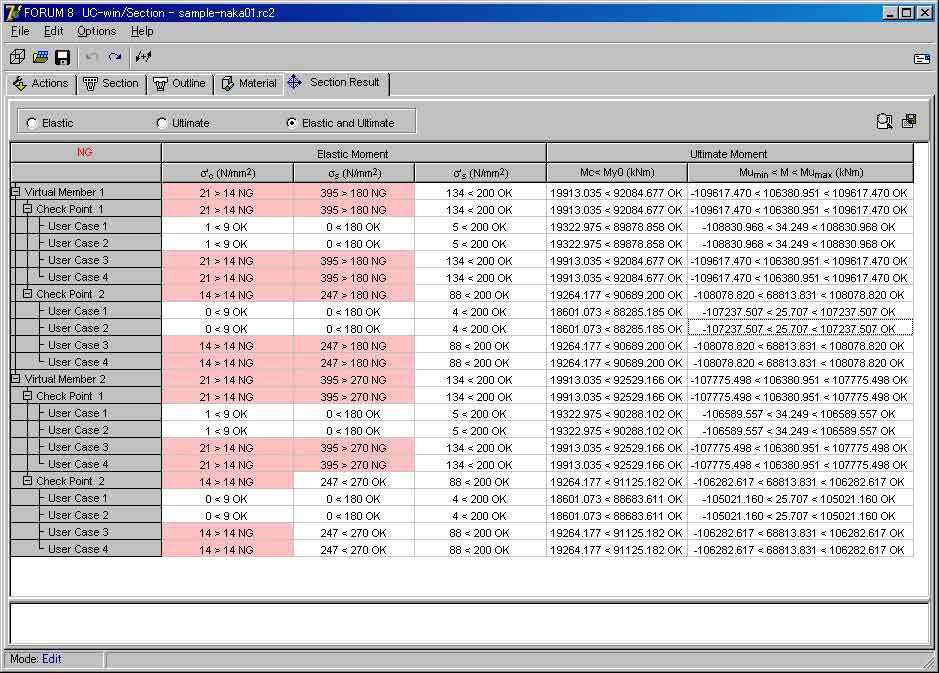The image size is (939, 673).
Task: Switch to the Section tab
Action: click(x=111, y=83)
